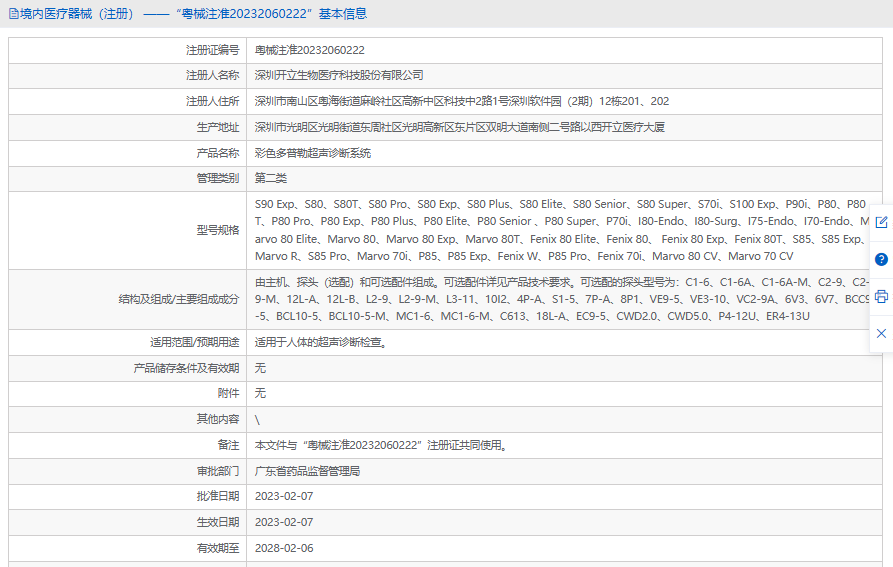Close the detail page with X icon
Viewport: 893px width, 567px height.
click(881, 334)
